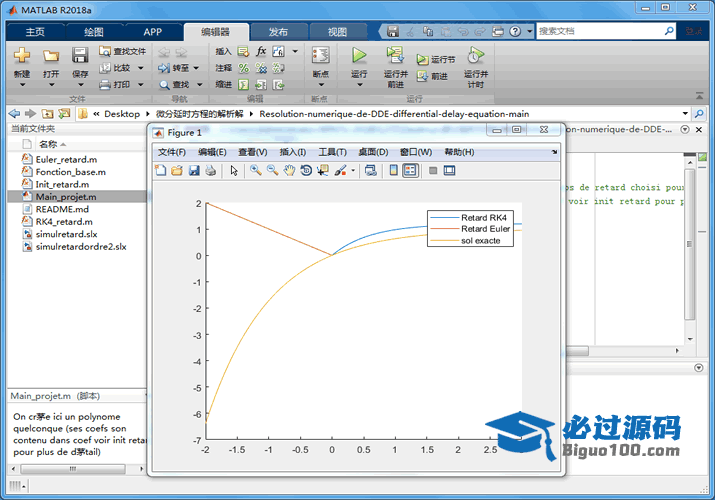Toggle the Insert Legend button
This screenshot has height=500, width=715.
coord(410,171)
